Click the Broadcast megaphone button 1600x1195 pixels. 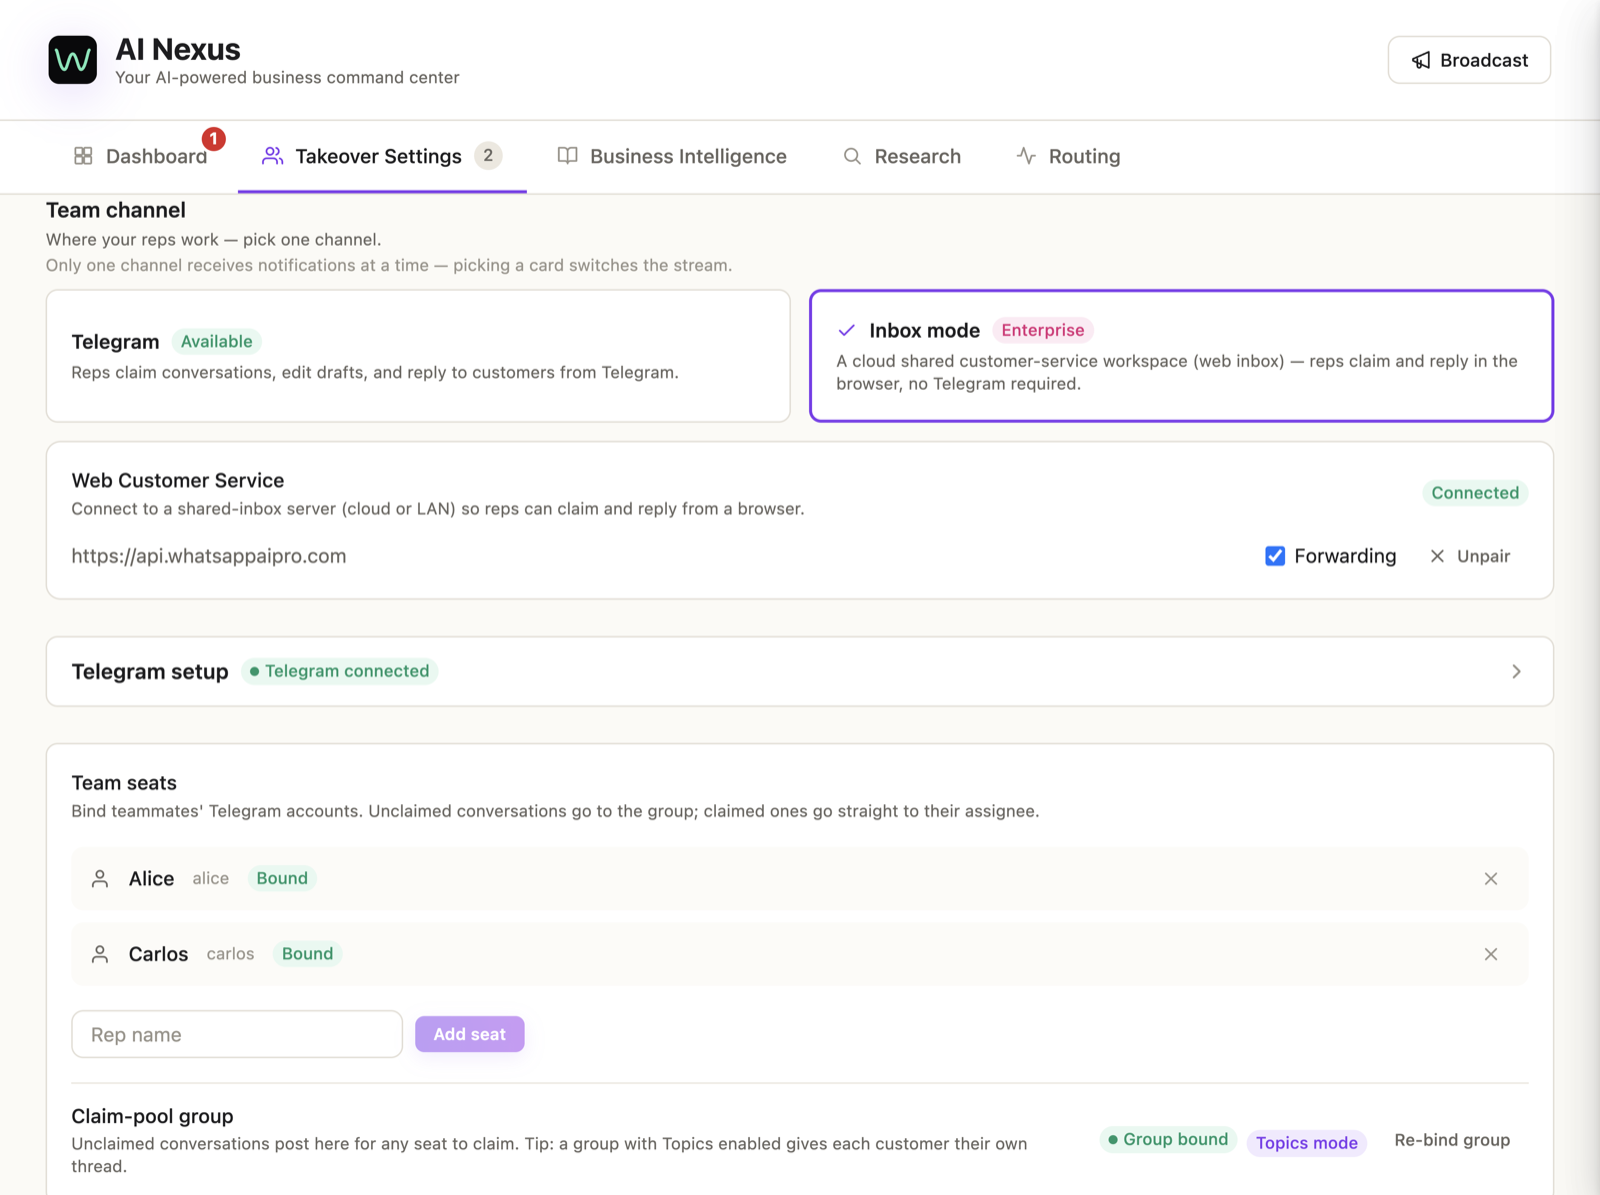click(x=1469, y=60)
